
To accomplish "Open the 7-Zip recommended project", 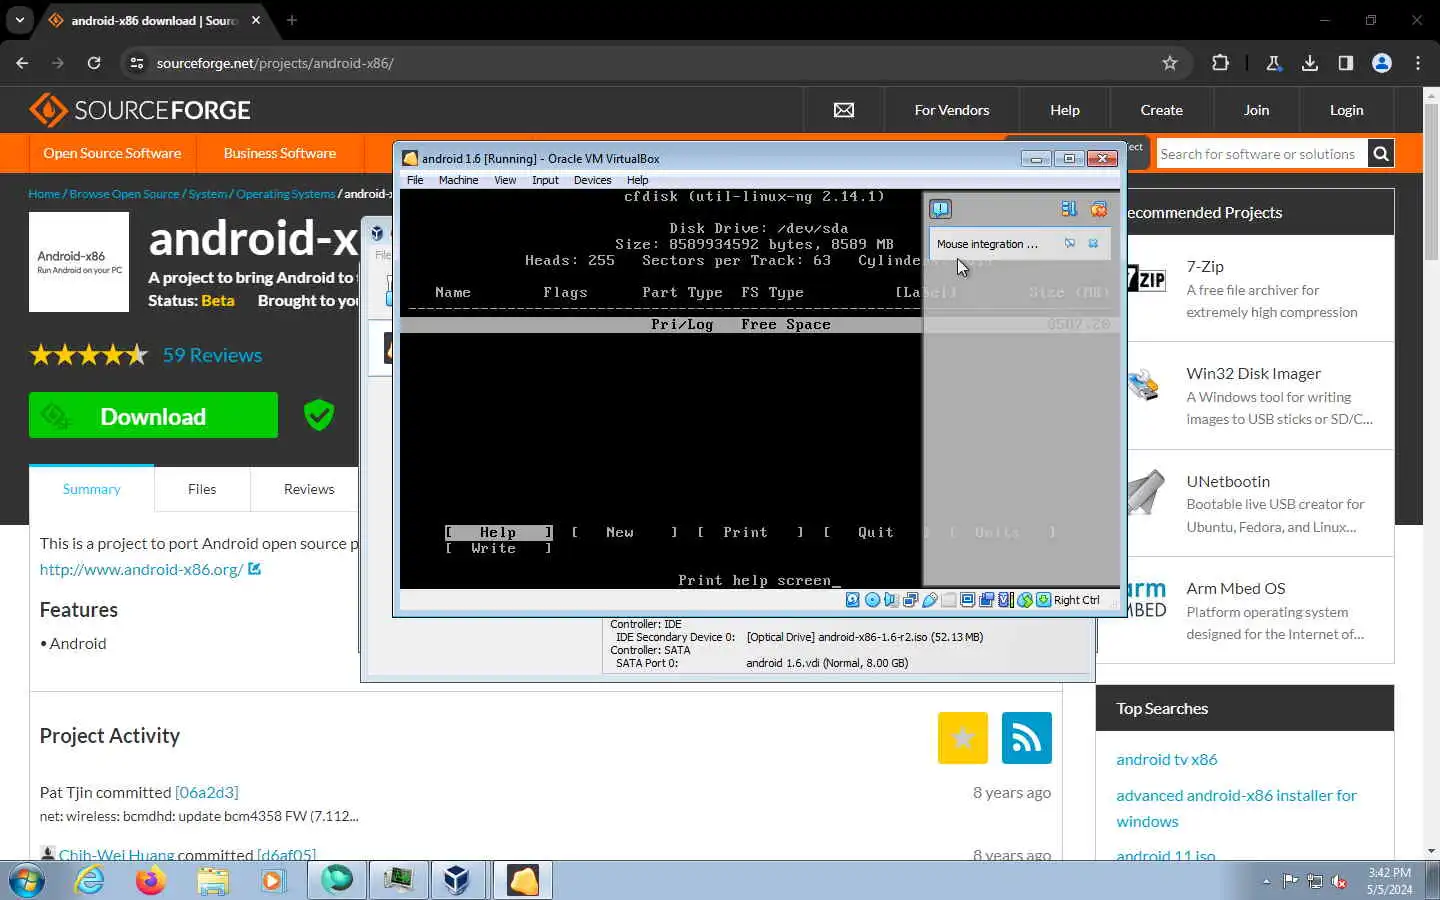I will point(1205,267).
